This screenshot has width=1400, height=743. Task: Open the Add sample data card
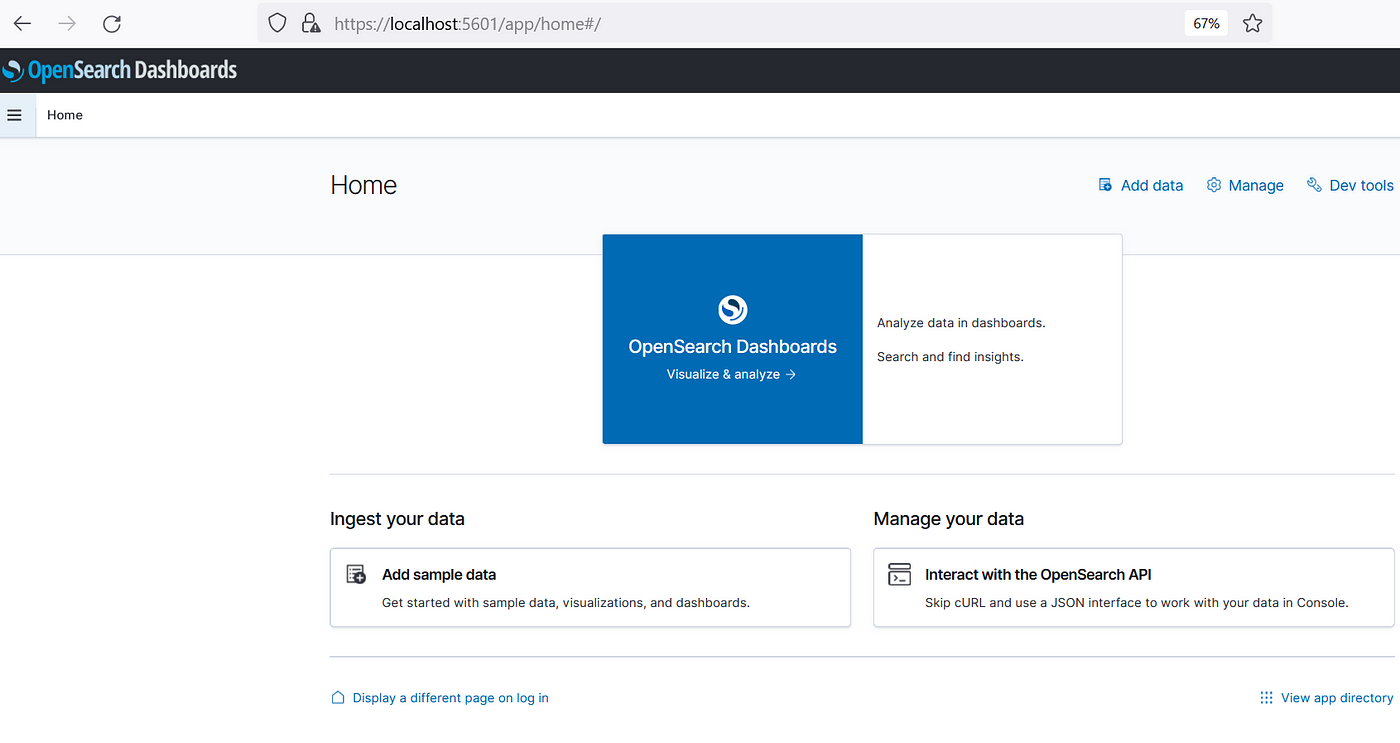click(x=590, y=588)
